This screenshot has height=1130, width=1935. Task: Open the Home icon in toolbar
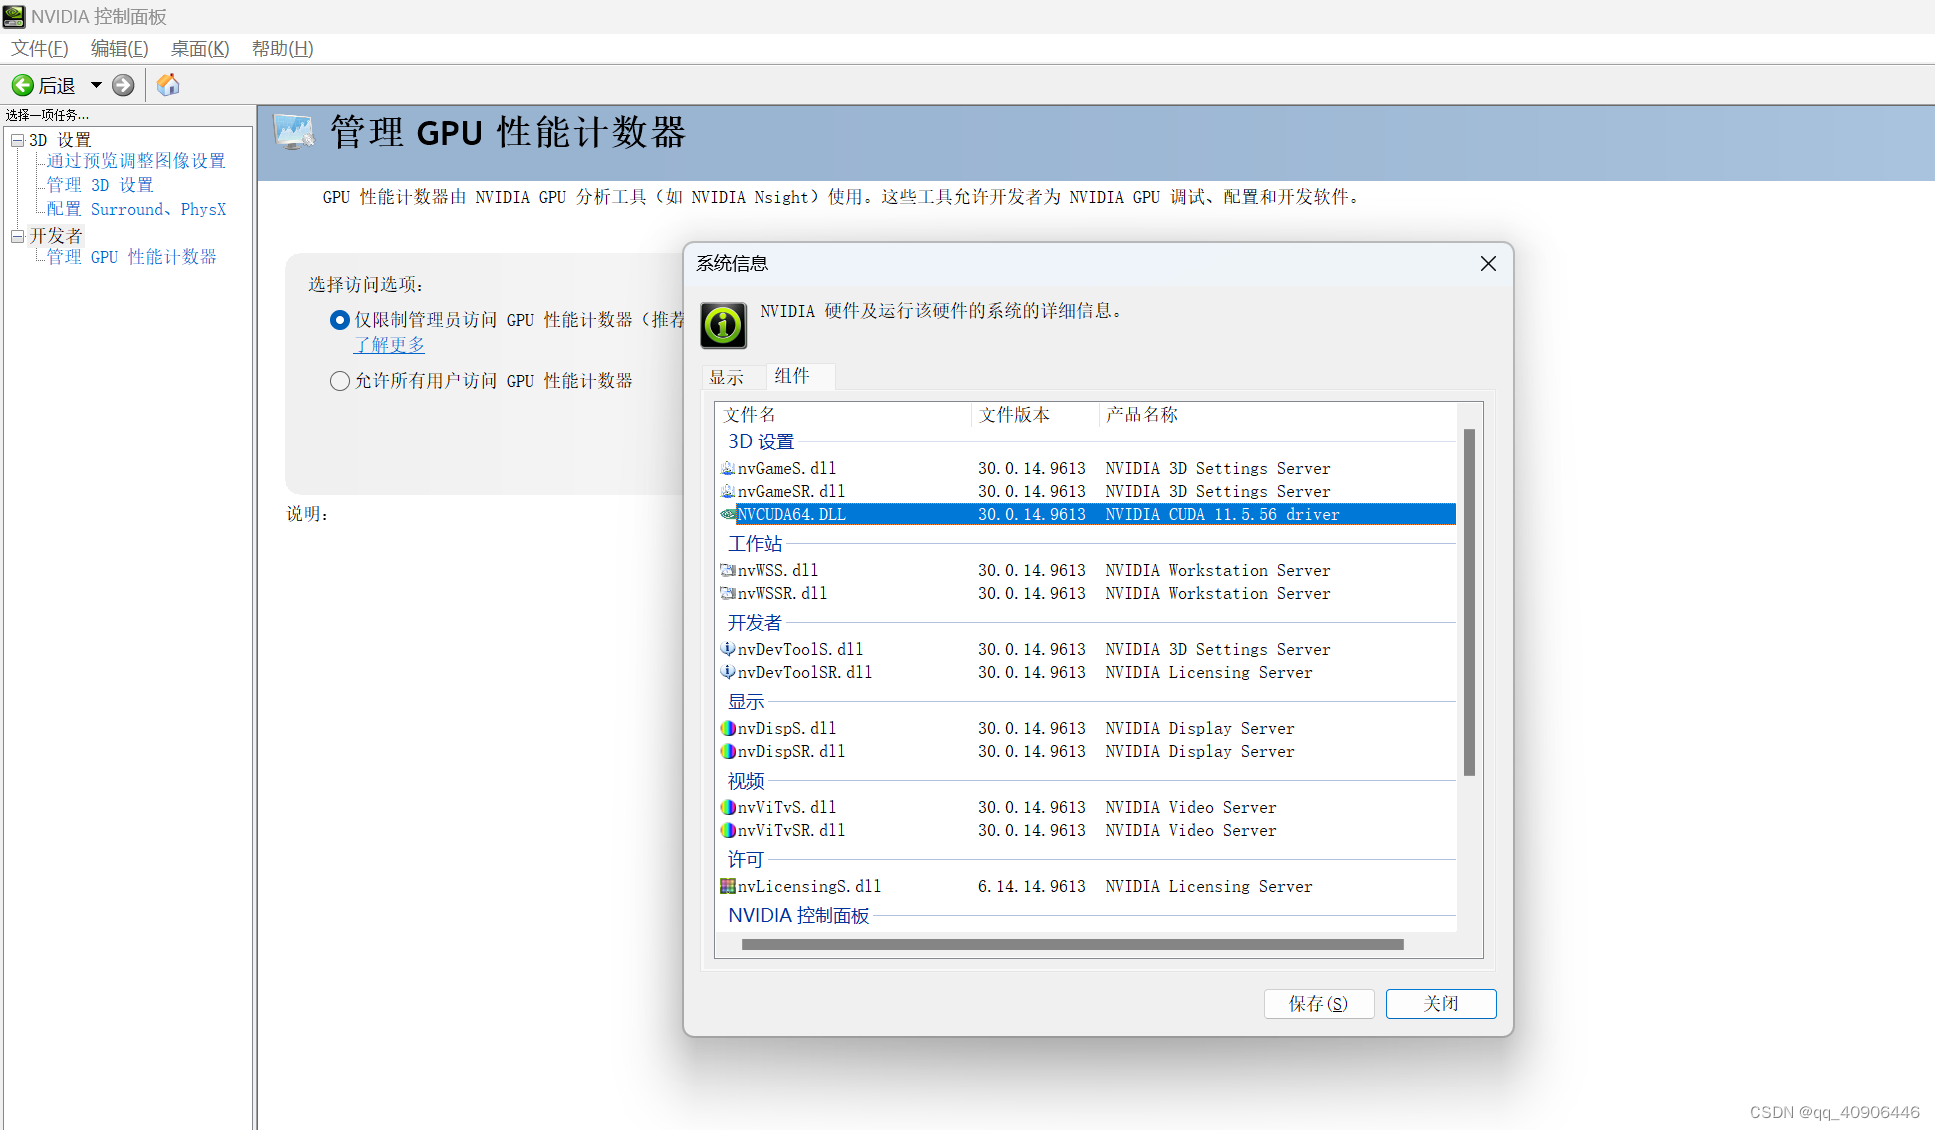coord(168,85)
